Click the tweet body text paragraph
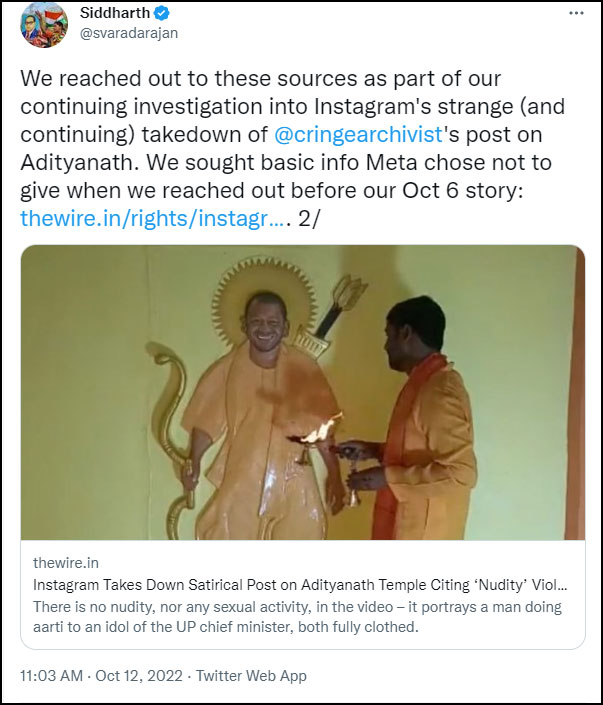Viewport: 603px width, 705px height. click(292, 148)
